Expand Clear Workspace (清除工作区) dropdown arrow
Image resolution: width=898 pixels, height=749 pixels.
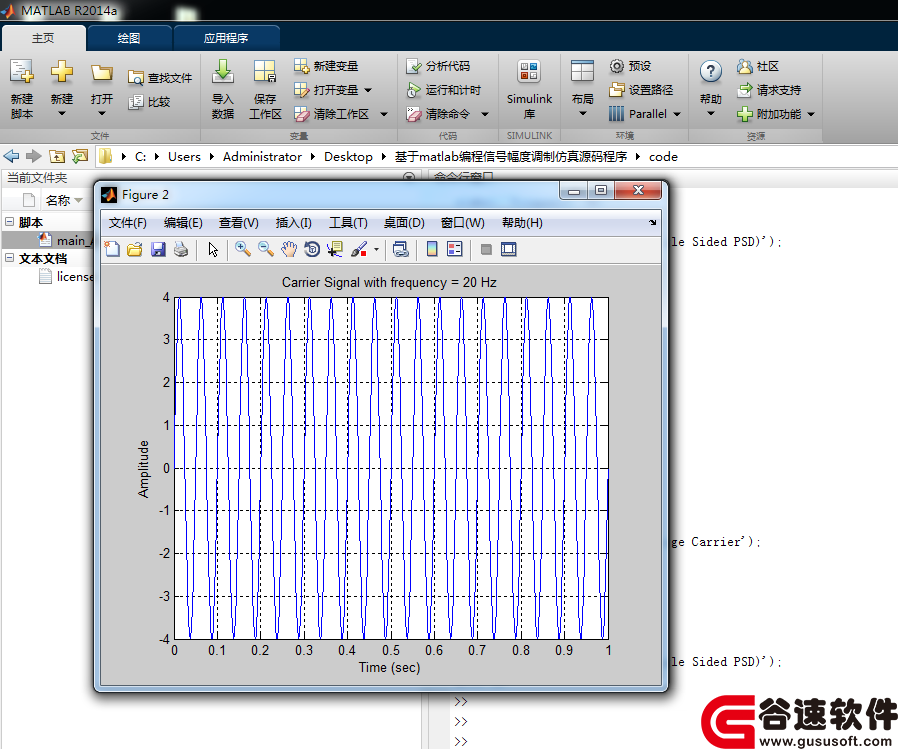383,114
